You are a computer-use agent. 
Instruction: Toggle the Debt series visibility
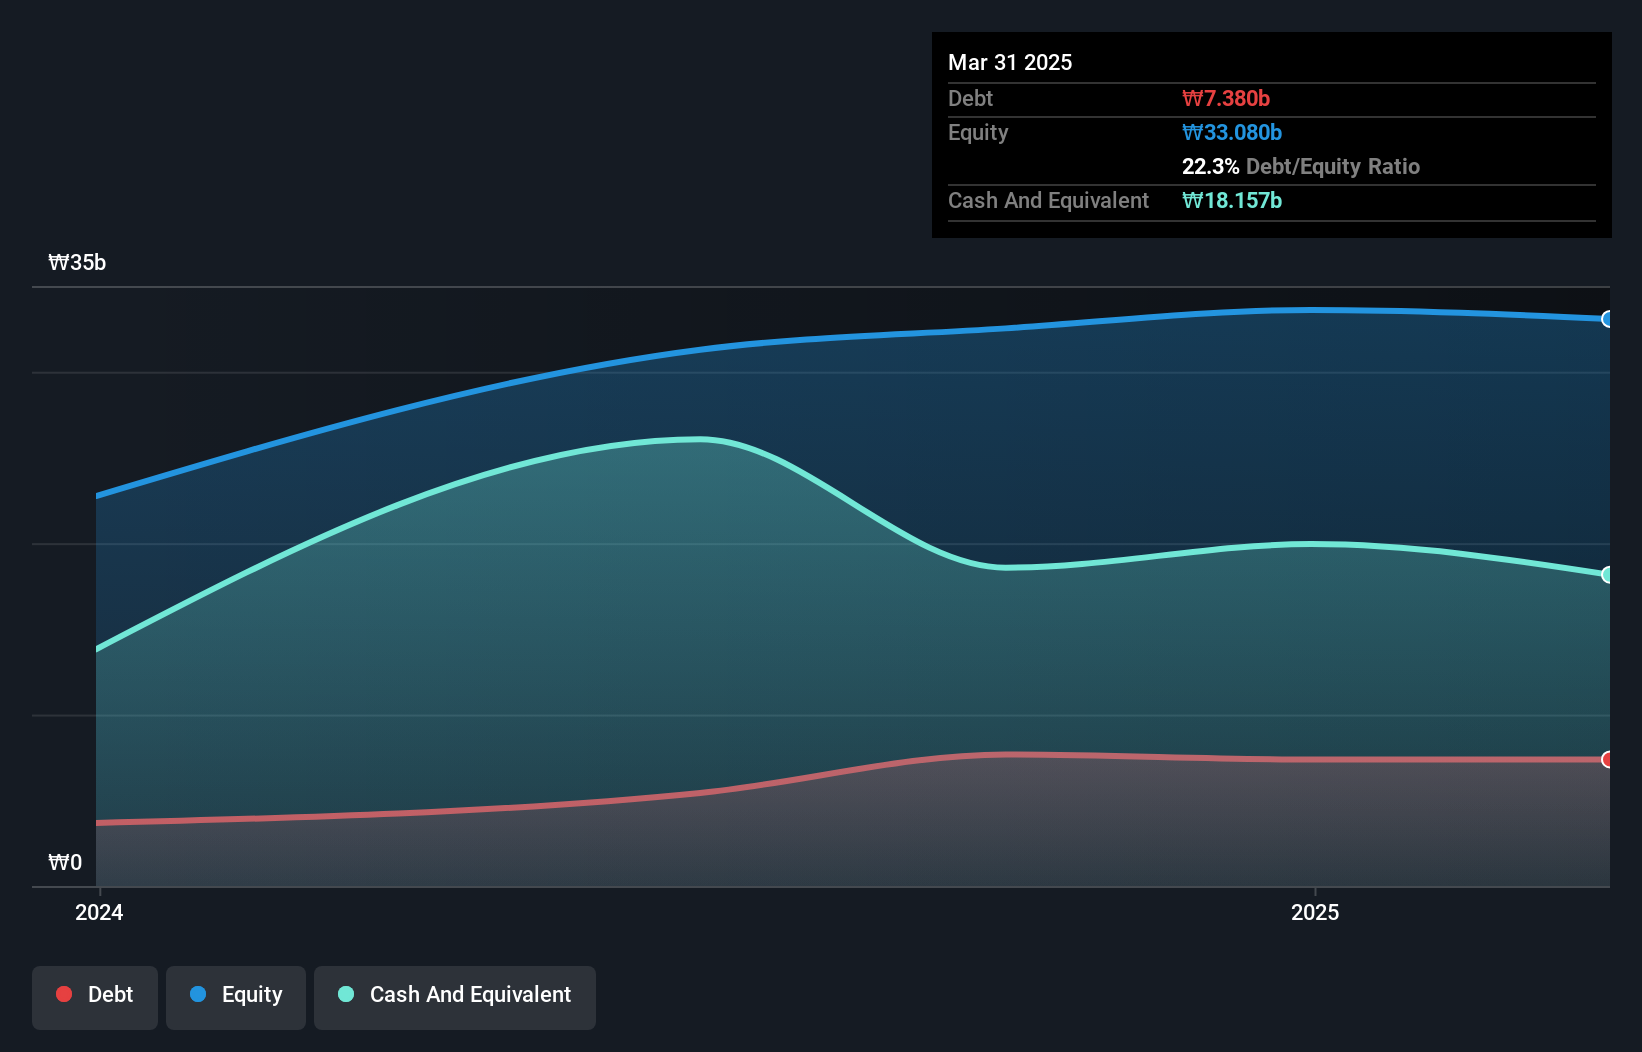(95, 996)
